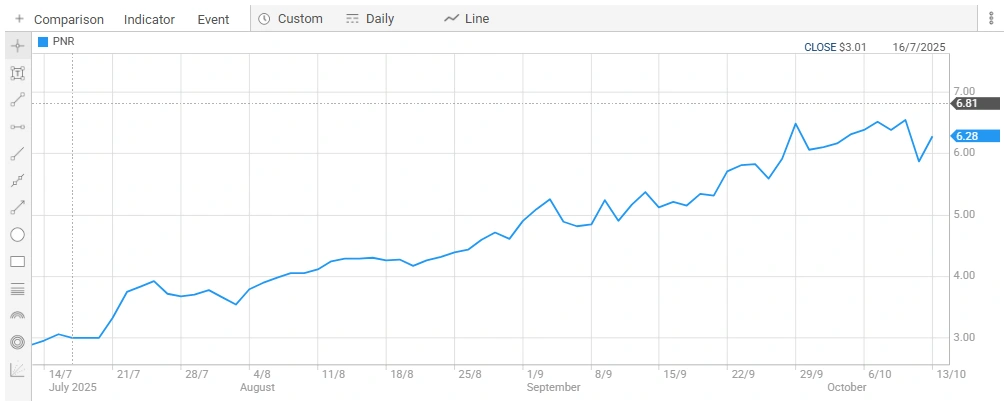This screenshot has width=1005, height=402.
Task: Open the Daily interval dropdown
Action: coord(370,19)
